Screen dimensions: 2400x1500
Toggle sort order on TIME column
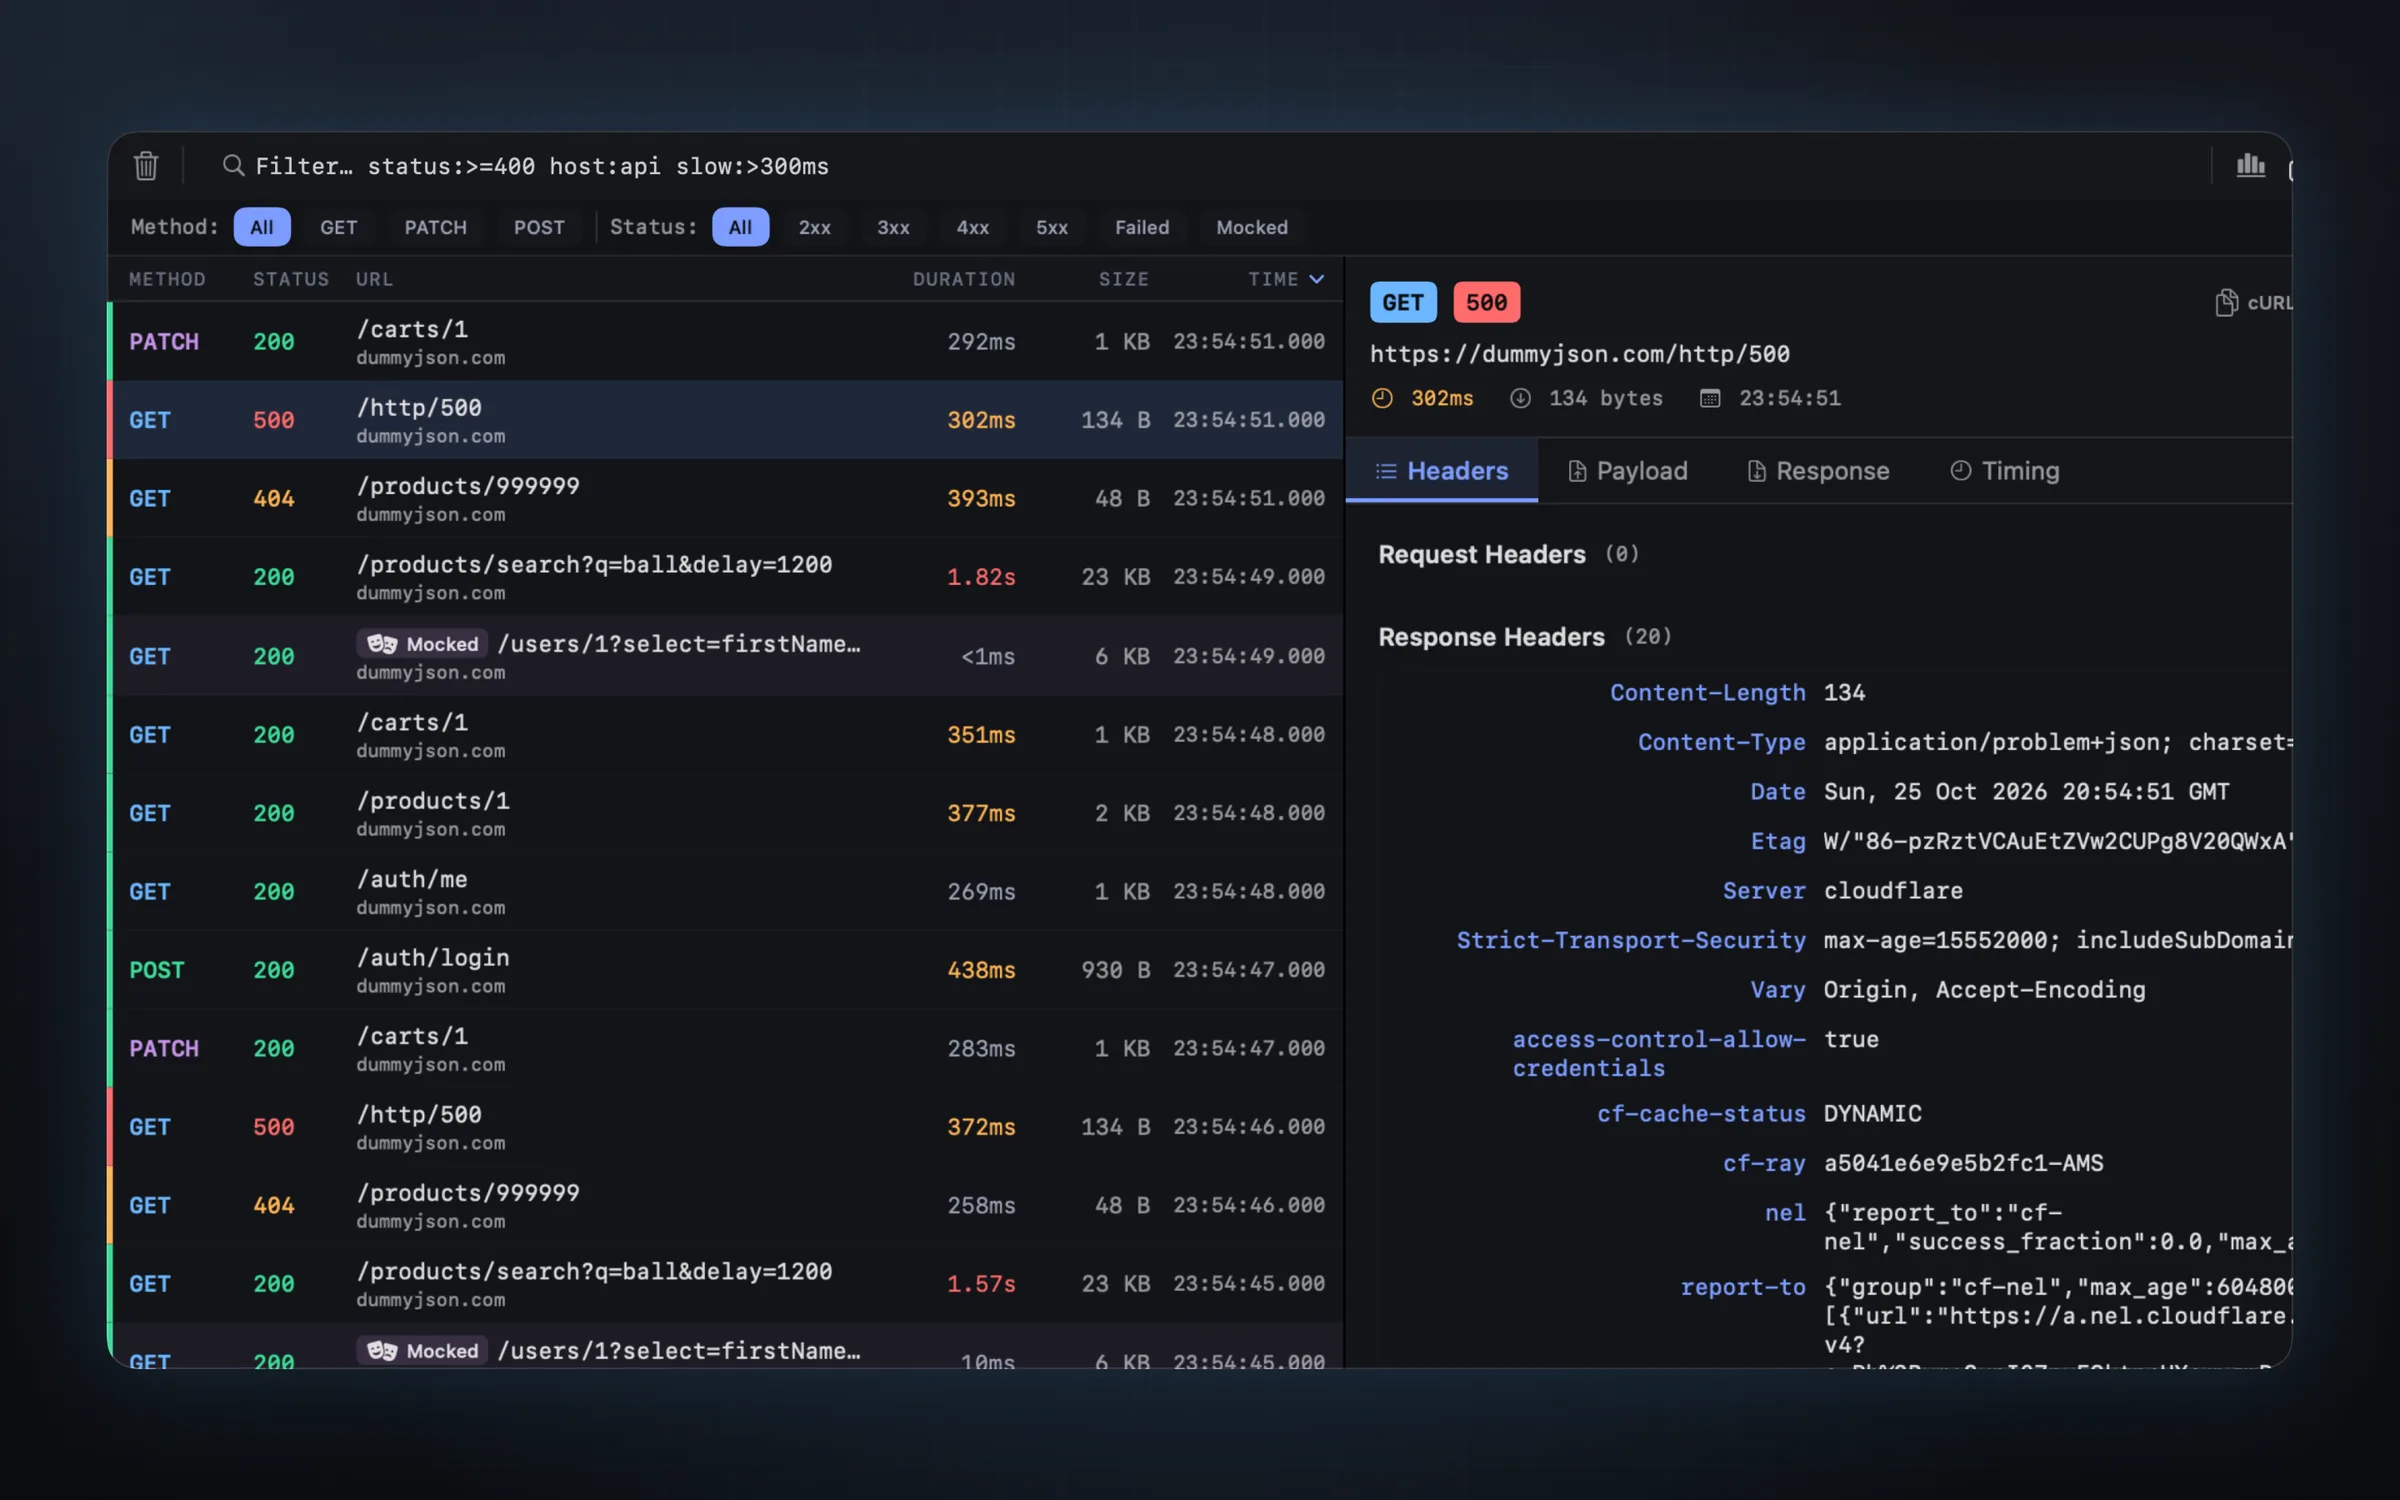click(x=1286, y=279)
